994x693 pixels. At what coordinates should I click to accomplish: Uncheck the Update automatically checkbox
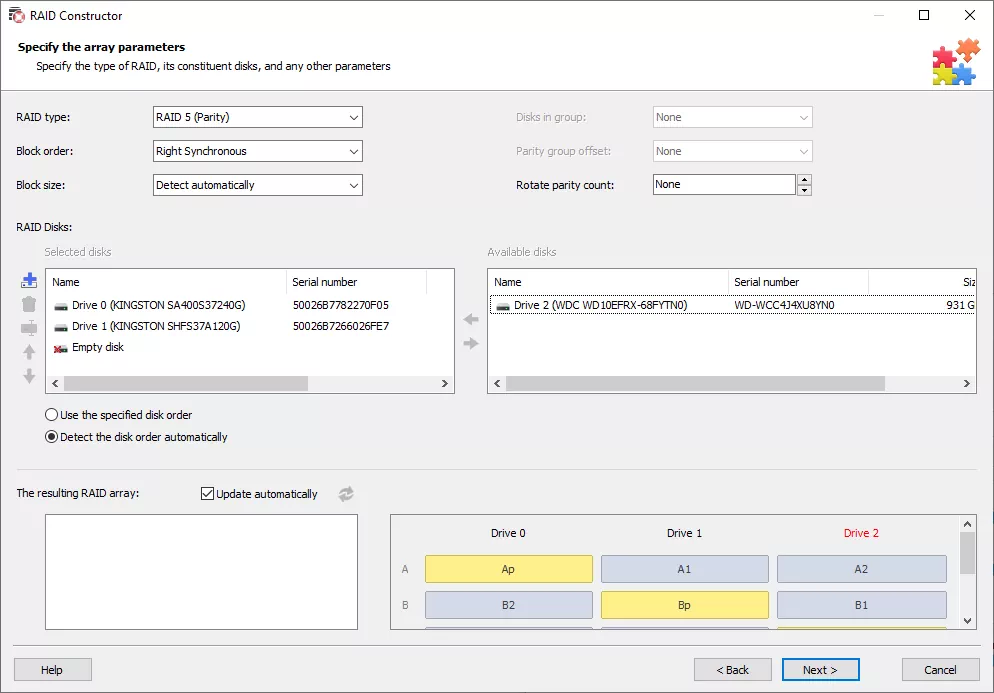pyautogui.click(x=208, y=494)
